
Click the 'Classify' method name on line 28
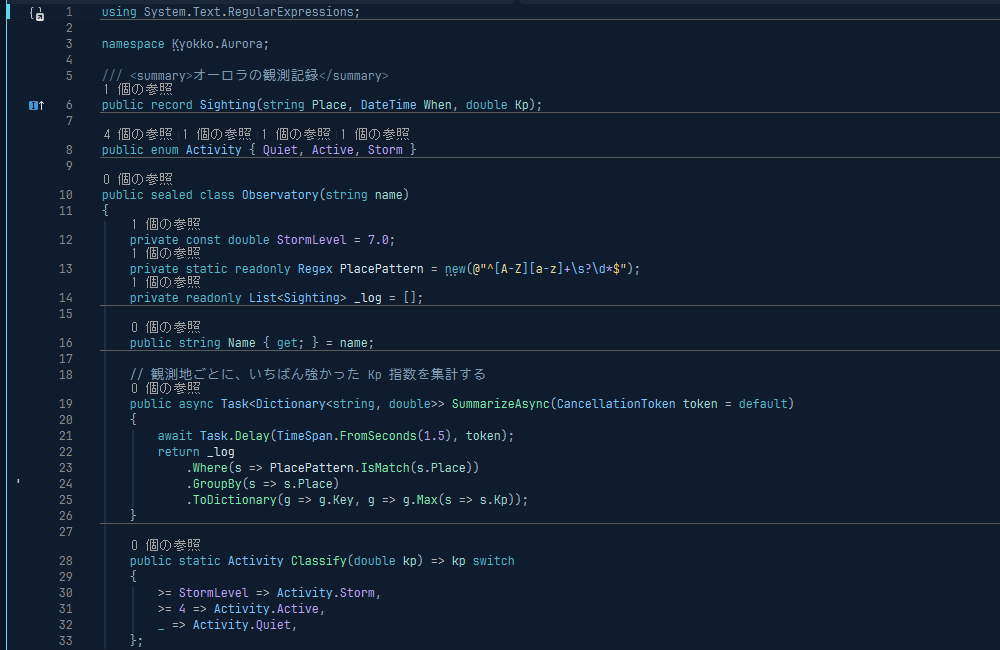click(x=318, y=561)
